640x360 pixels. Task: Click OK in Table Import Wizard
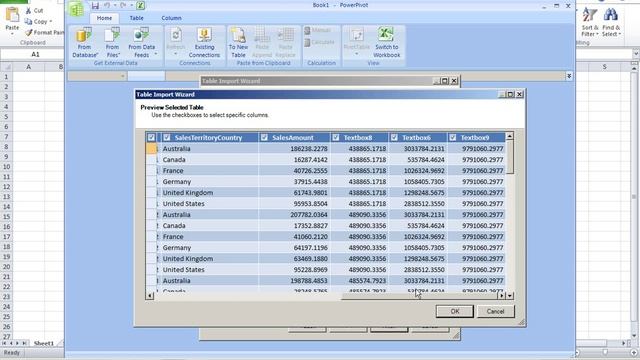pos(455,311)
